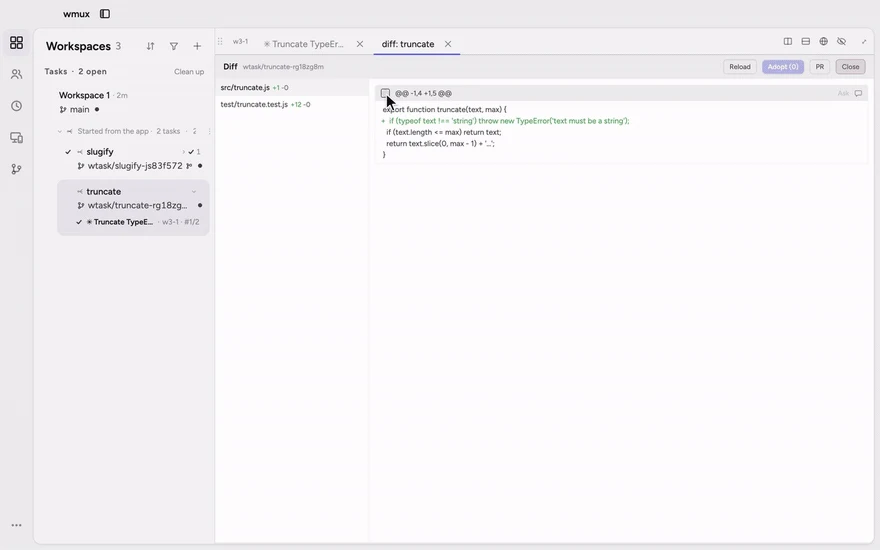
Task: Select the diff: truncate tab
Action: click(408, 44)
